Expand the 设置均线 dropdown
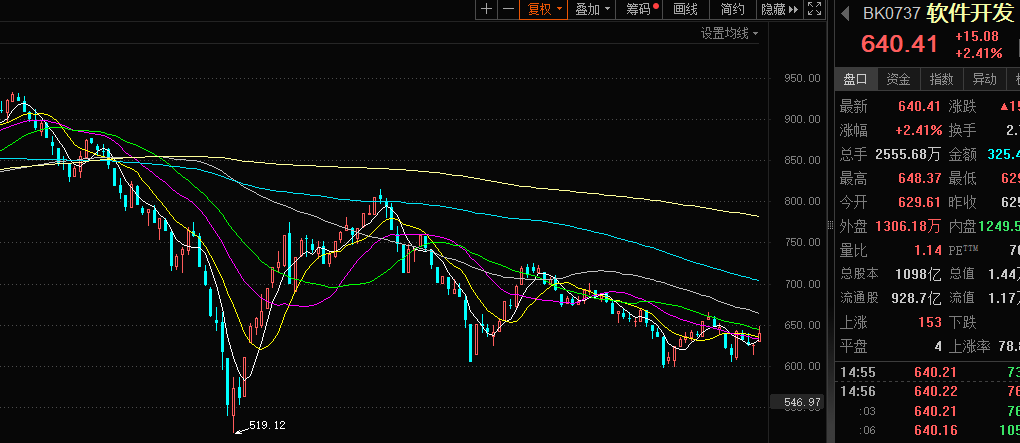Screen dimensions: 1020x443 tap(729, 33)
